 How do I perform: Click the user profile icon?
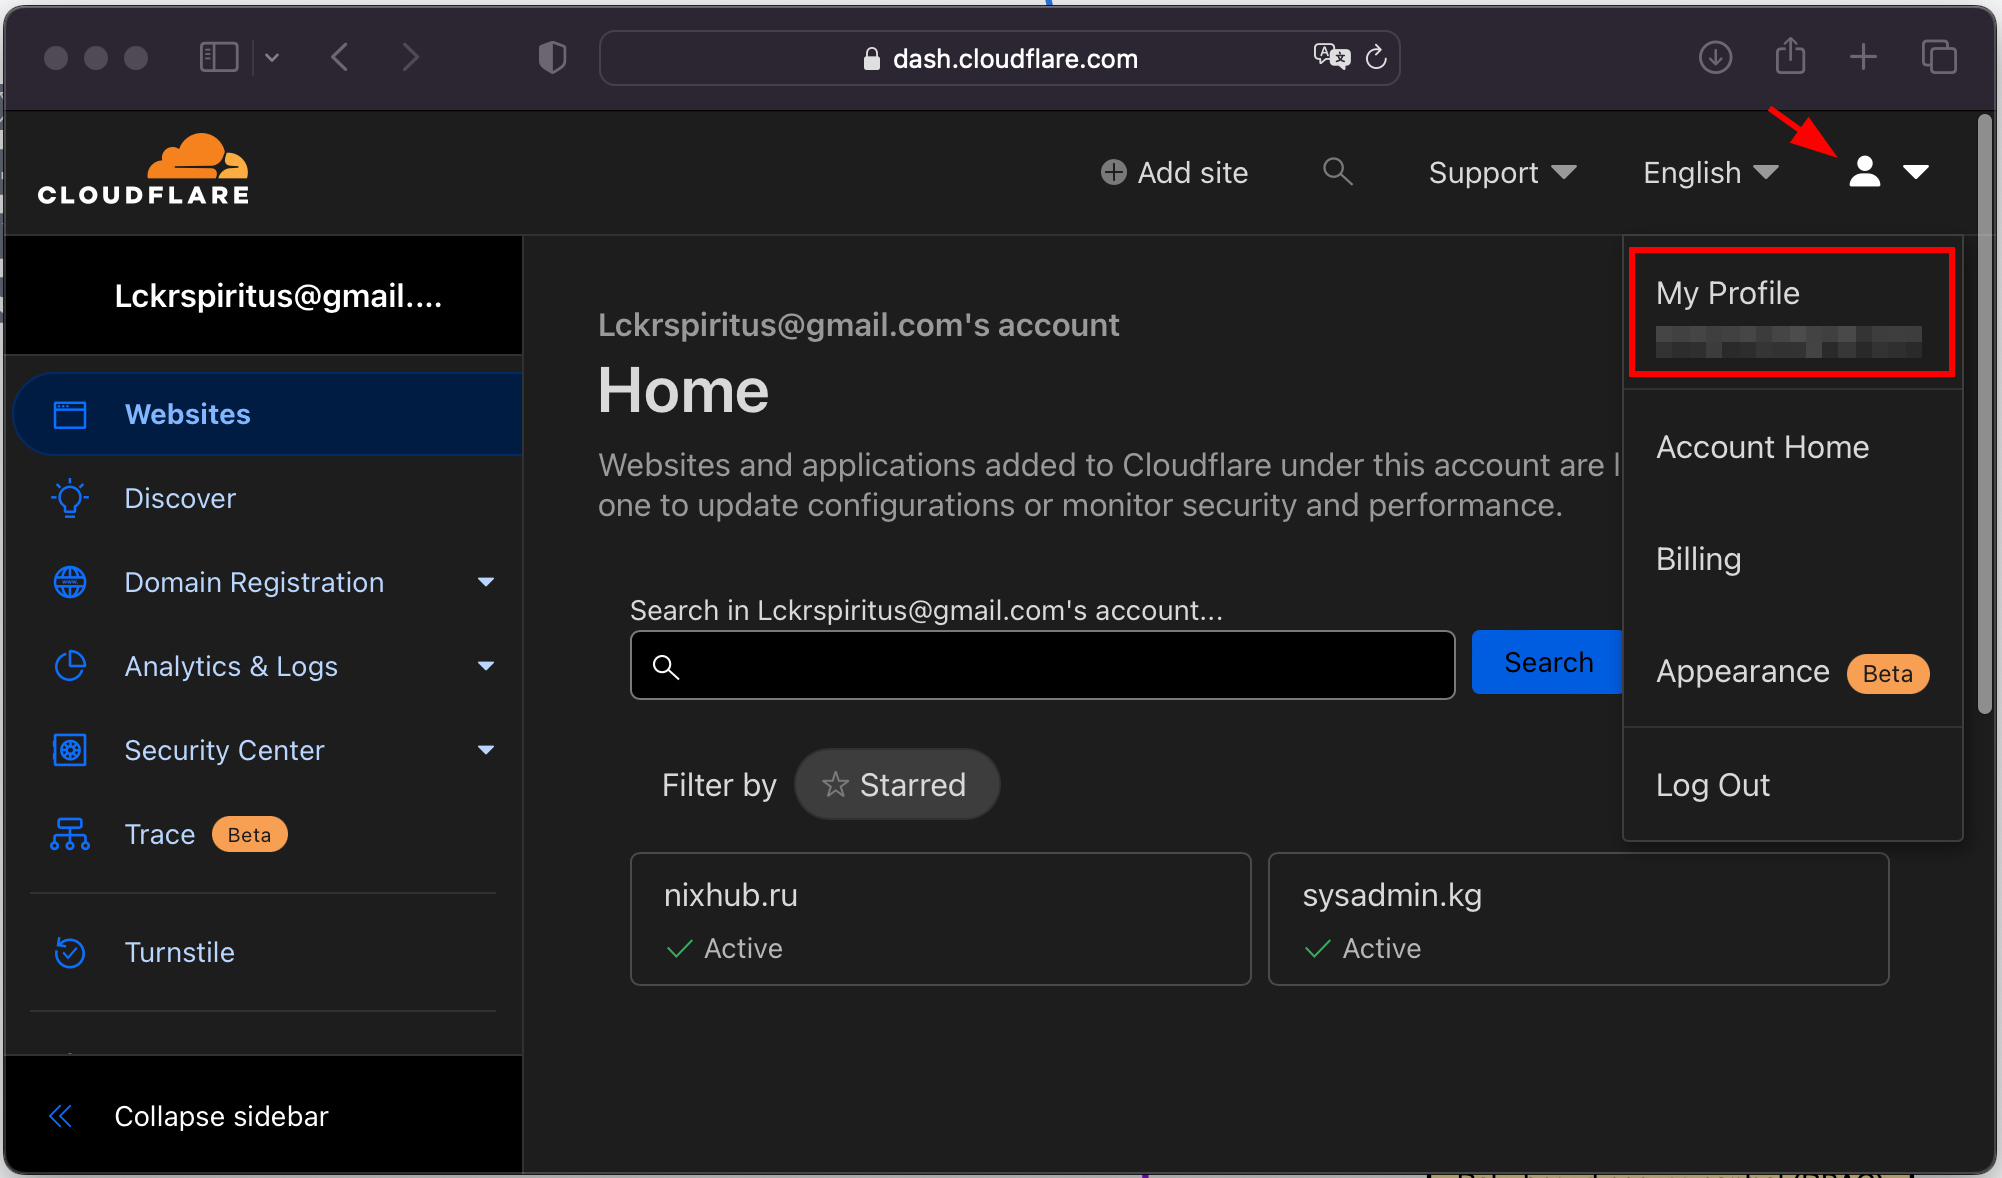pyautogui.click(x=1864, y=172)
